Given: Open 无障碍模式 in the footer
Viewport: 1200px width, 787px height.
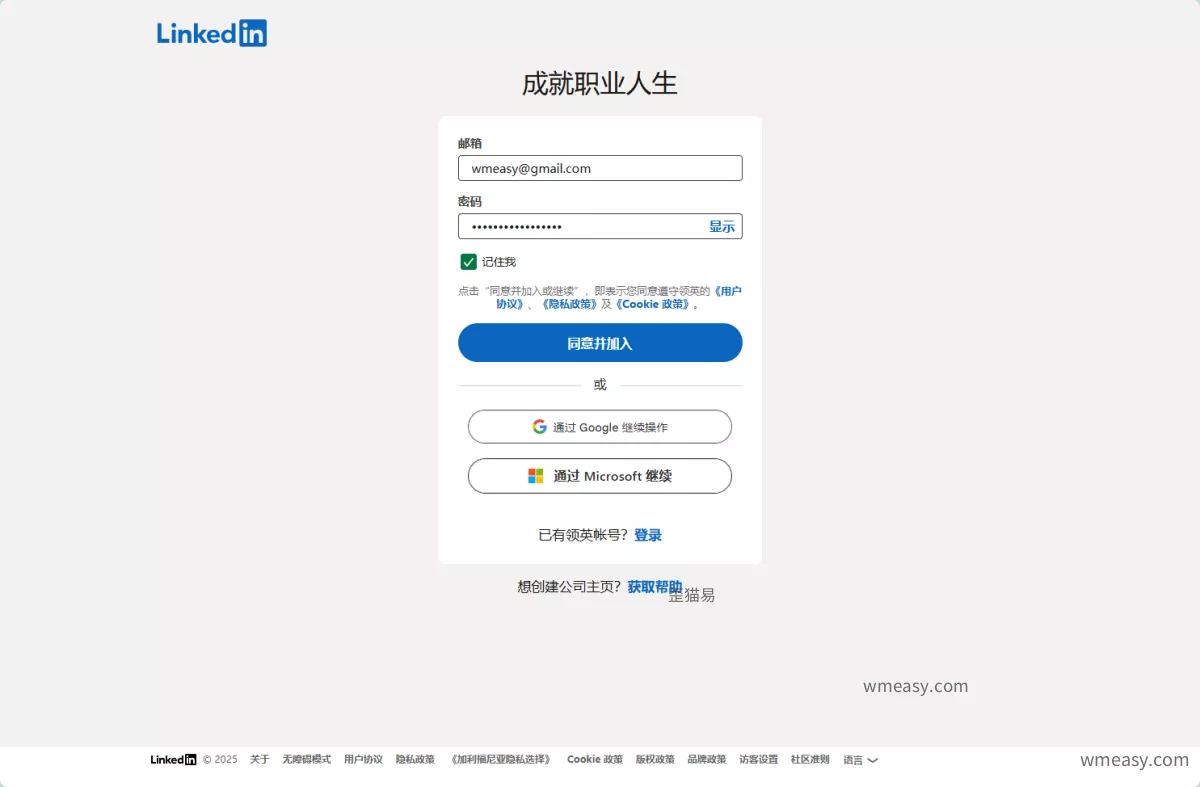Looking at the screenshot, I should point(306,760).
